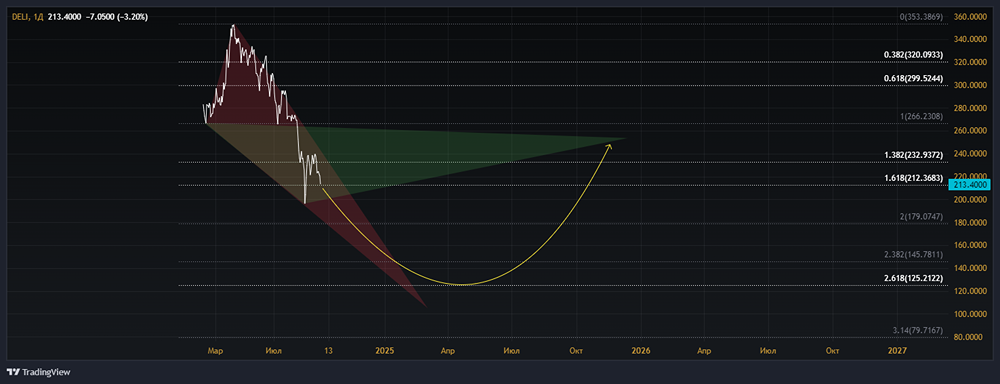Image resolution: width=1000 pixels, height=384 pixels.
Task: Click the 2025 year label on time axis
Action: (385, 350)
